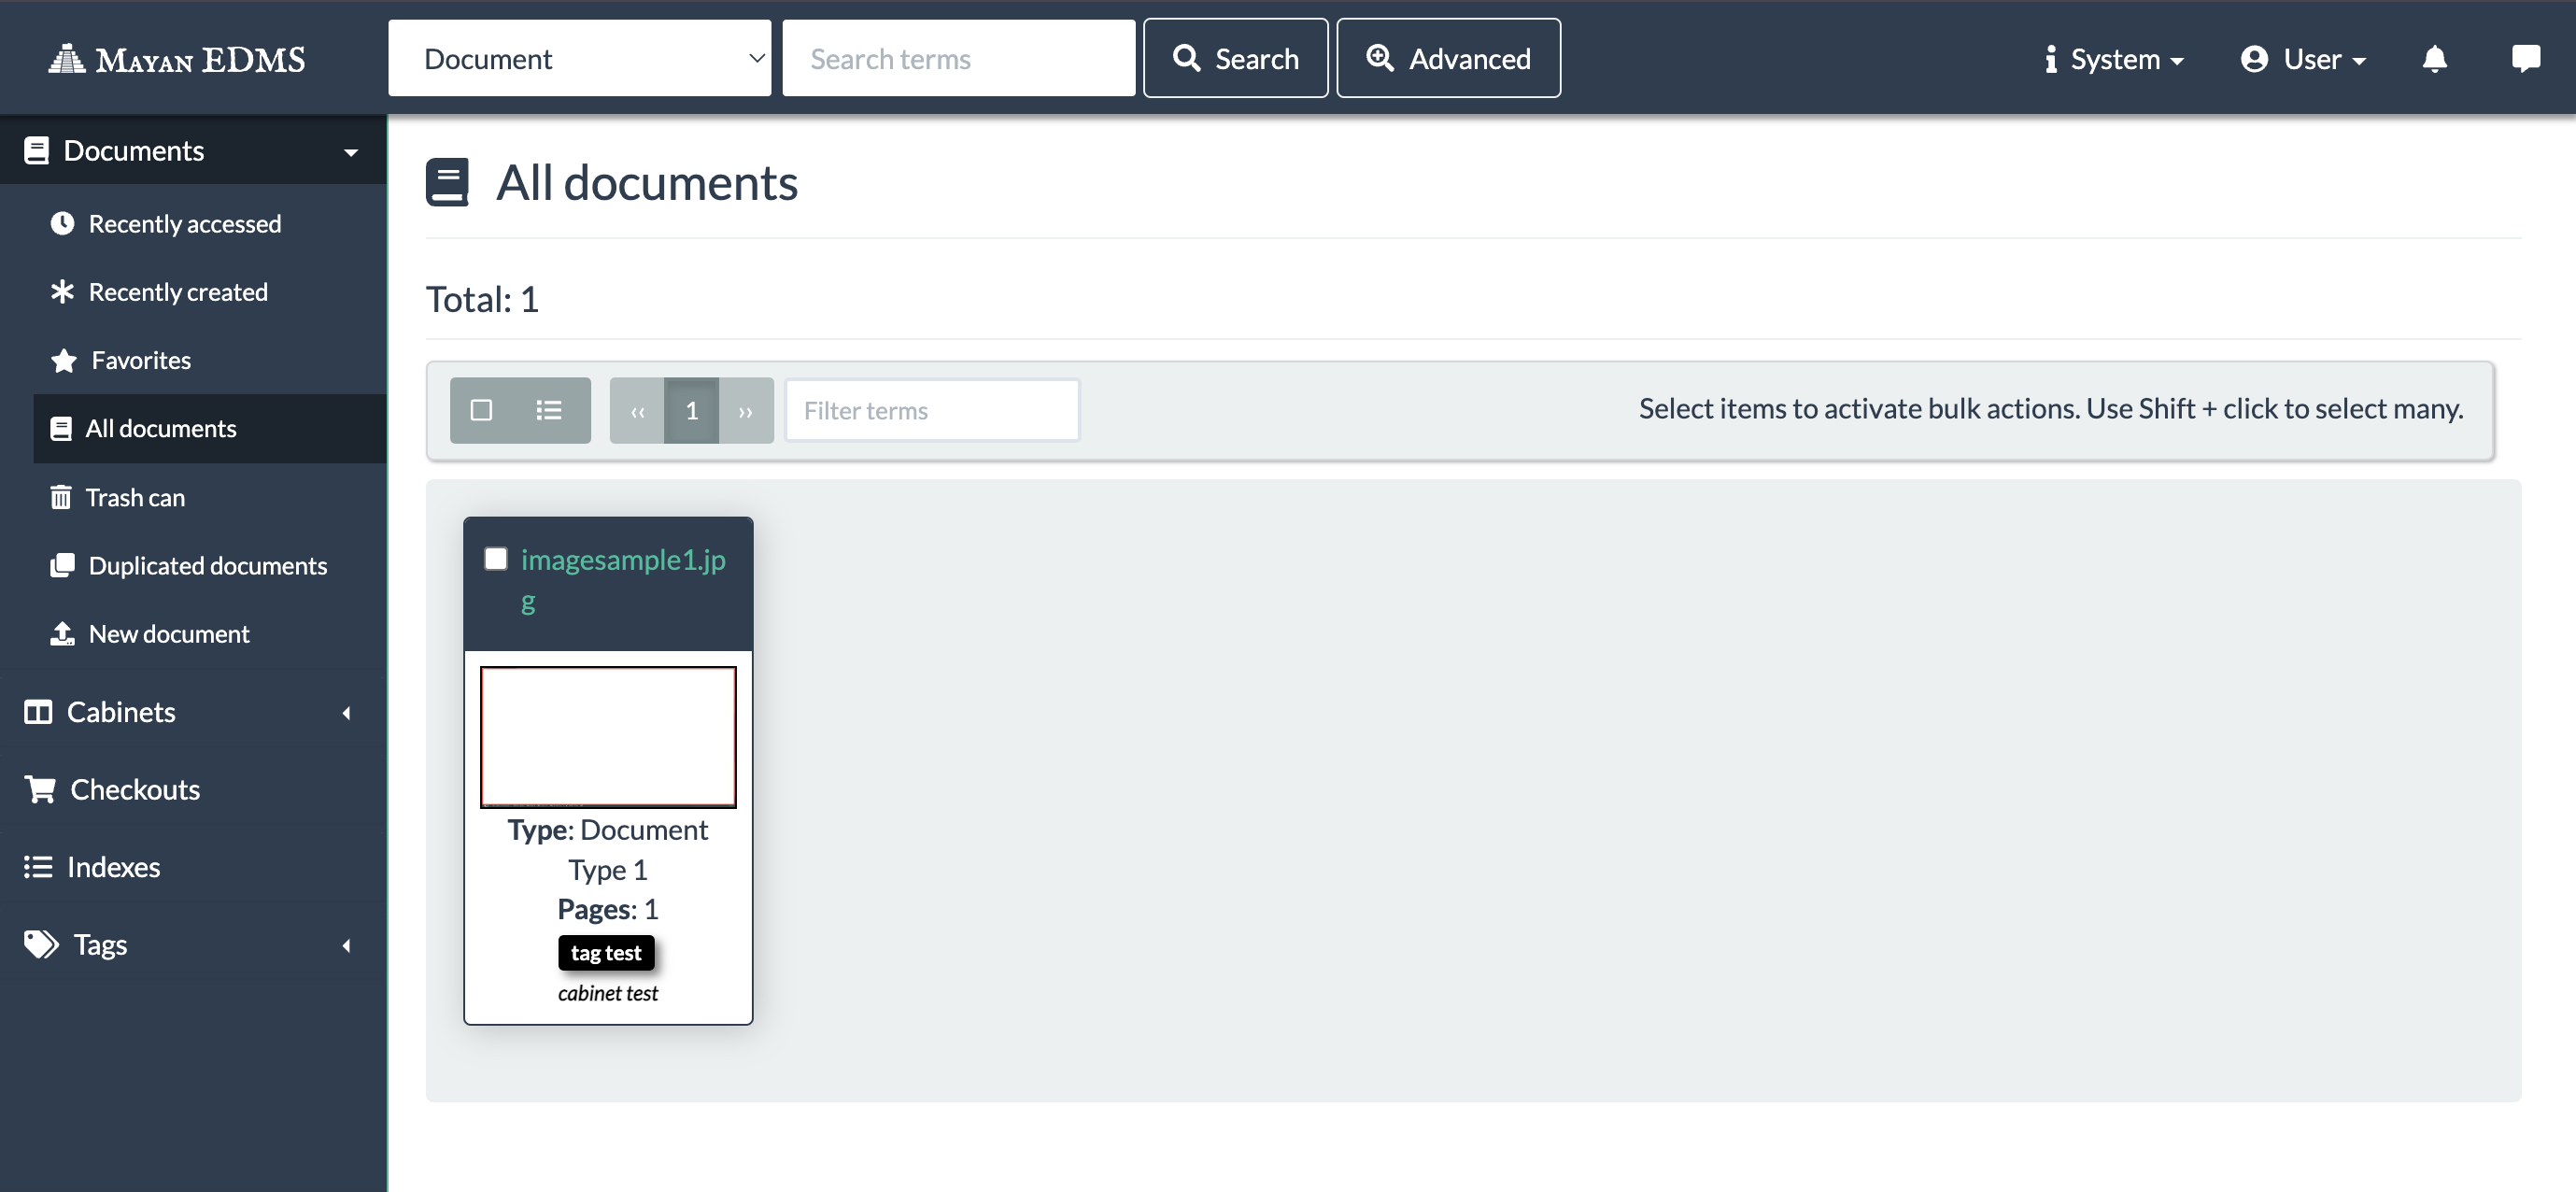Open the messages speech bubble icon
This screenshot has width=2576, height=1192.
click(x=2524, y=59)
